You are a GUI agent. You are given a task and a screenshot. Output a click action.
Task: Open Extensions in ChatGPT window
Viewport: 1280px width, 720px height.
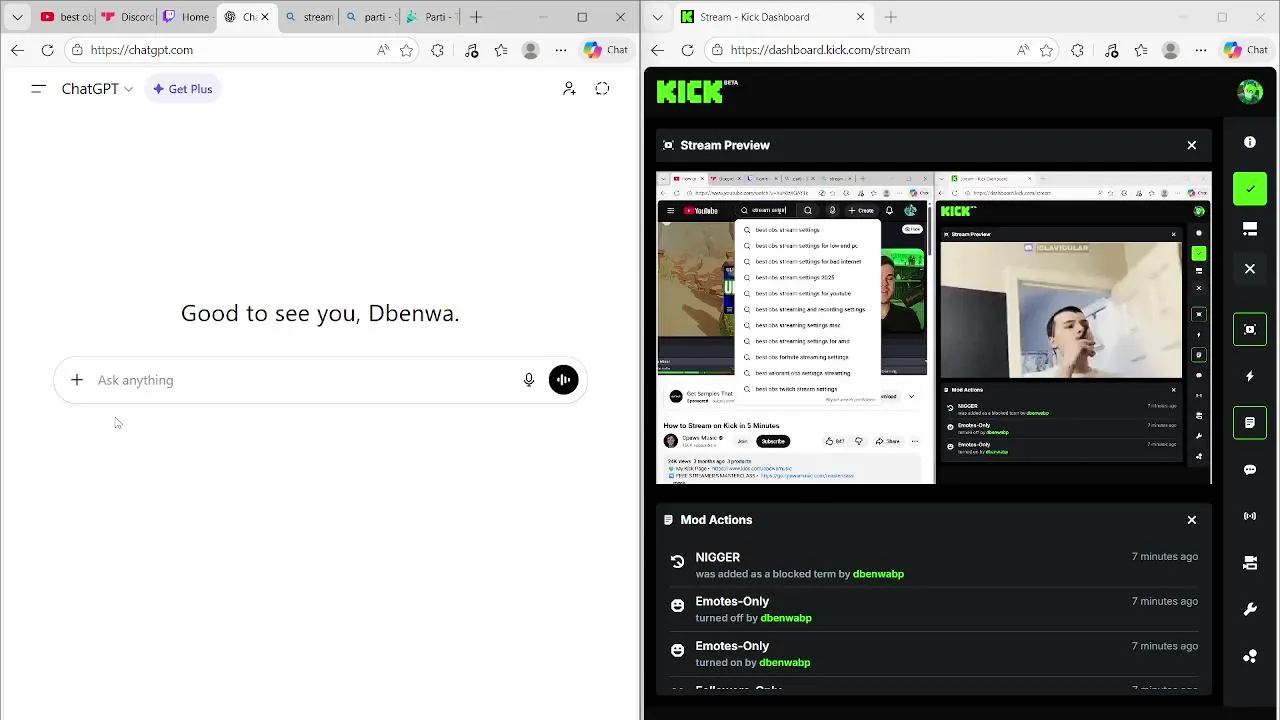pyautogui.click(x=437, y=50)
